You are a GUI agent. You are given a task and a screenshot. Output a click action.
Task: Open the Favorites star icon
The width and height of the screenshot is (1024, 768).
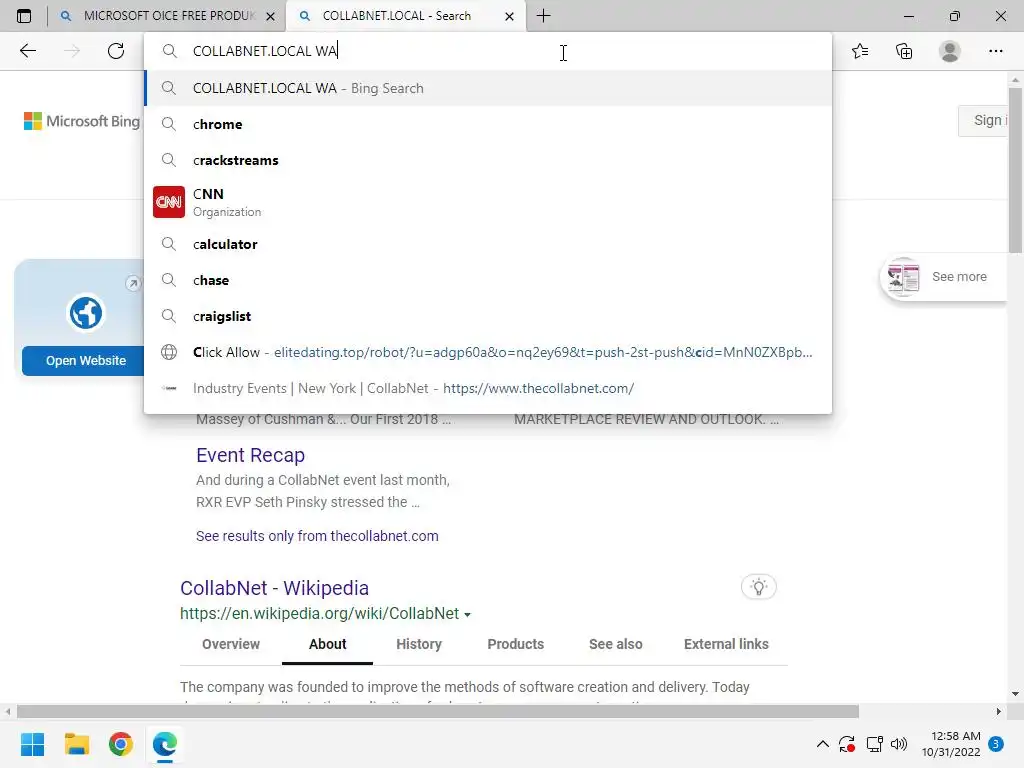[x=860, y=51]
